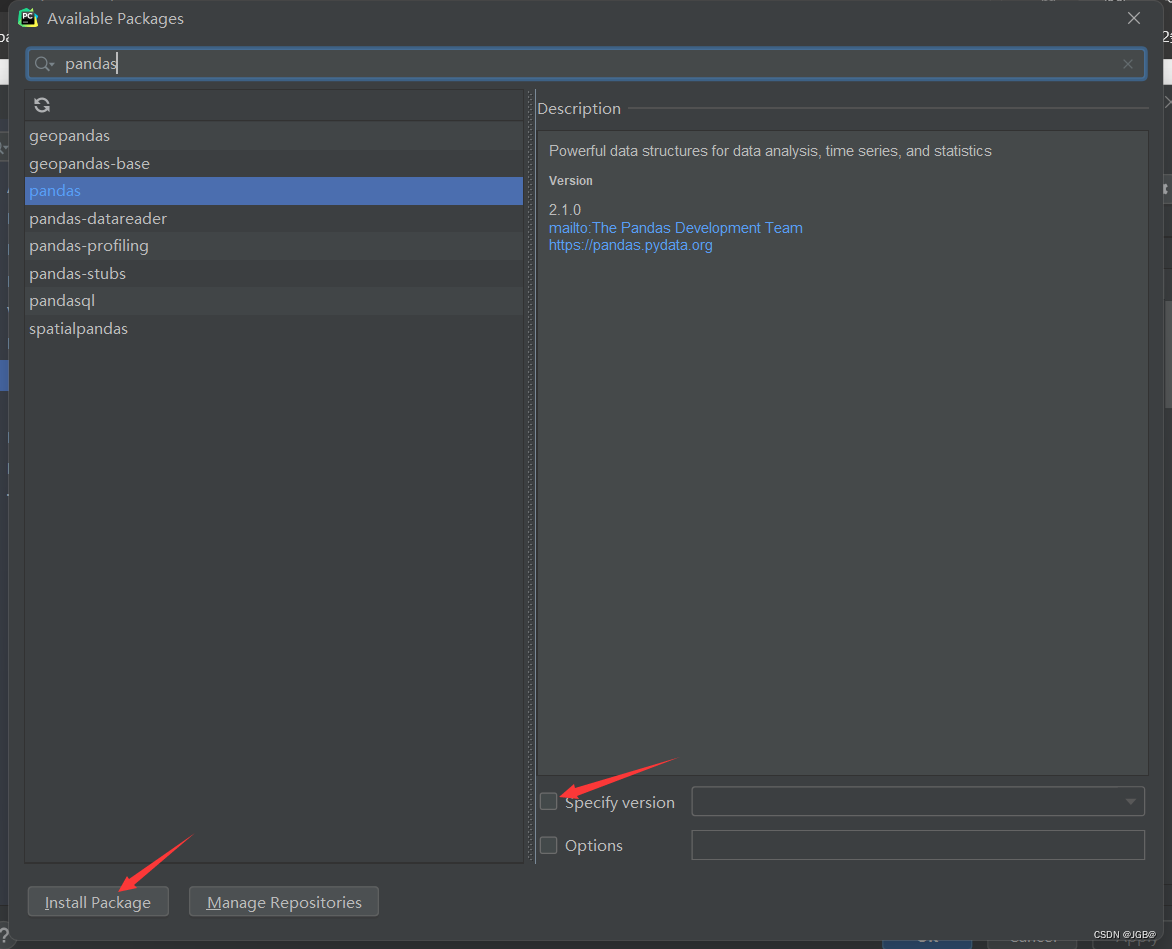This screenshot has width=1172, height=949.
Task: Focus the package search box containing pandas
Action: (x=586, y=64)
